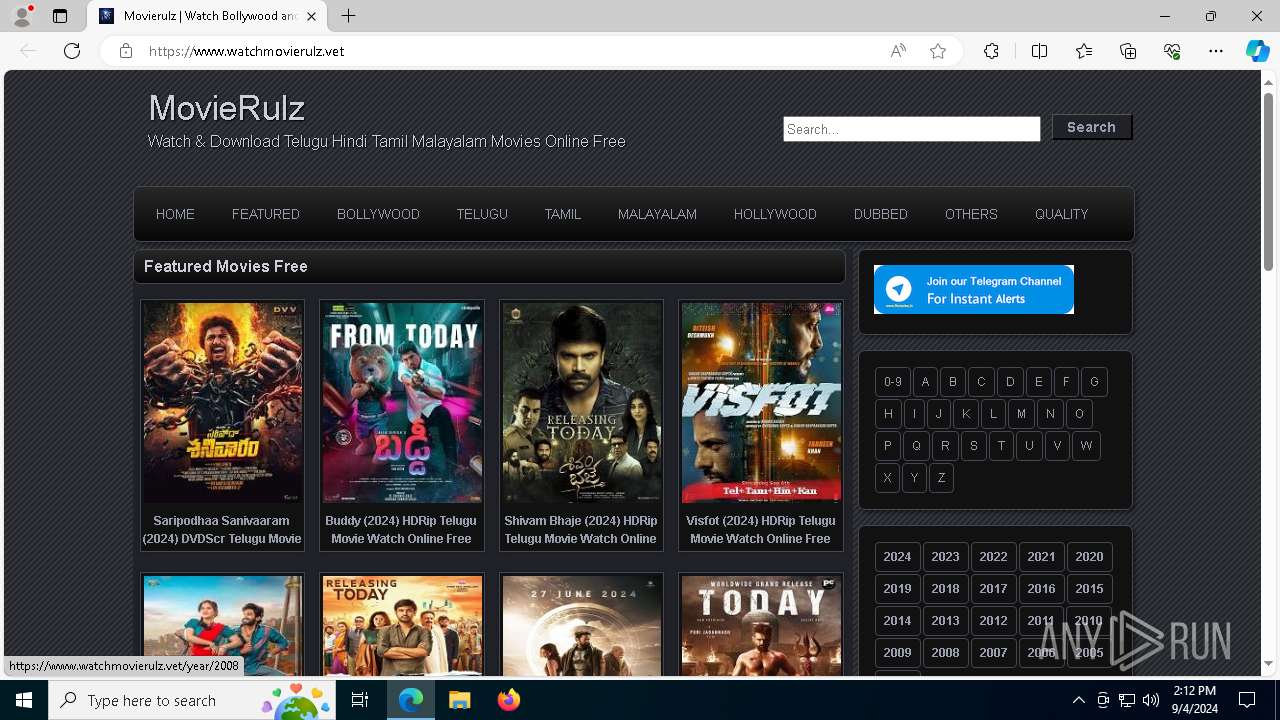Open Microsoft Edge taskbar icon
Viewport: 1280px width, 720px height.
(411, 700)
